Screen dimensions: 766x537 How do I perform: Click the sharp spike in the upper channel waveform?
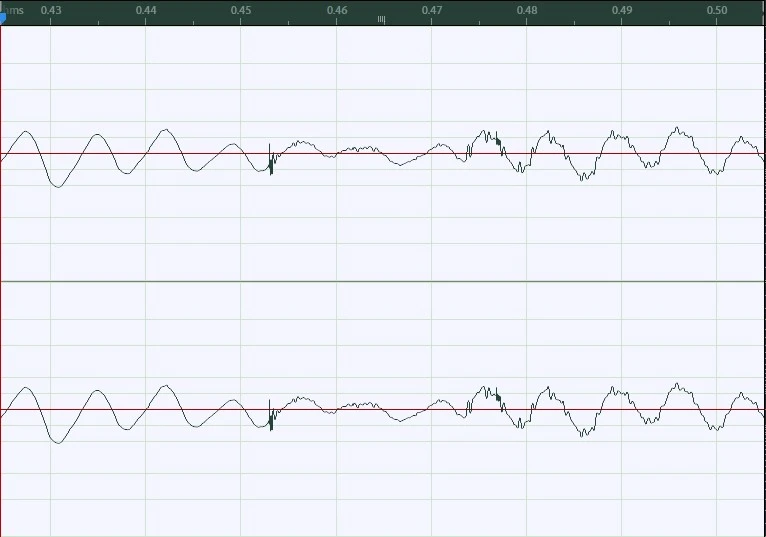point(271,160)
